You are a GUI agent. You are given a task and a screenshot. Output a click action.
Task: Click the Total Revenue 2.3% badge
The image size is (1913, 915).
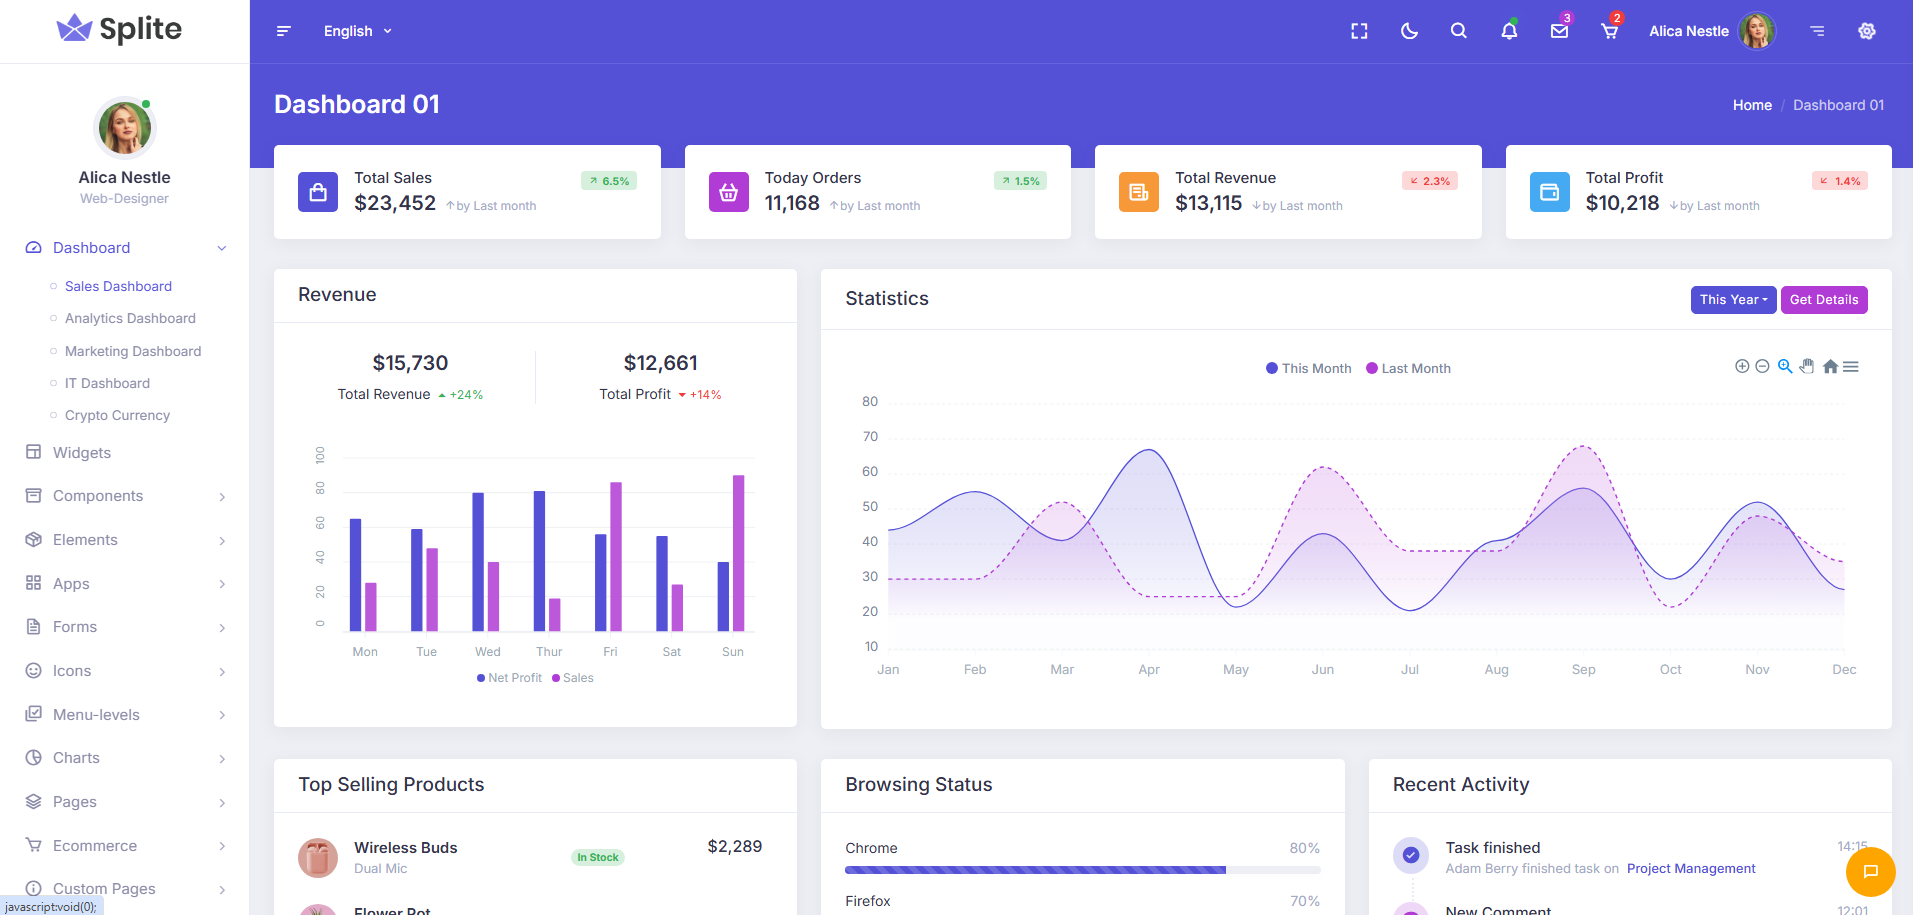(1430, 181)
